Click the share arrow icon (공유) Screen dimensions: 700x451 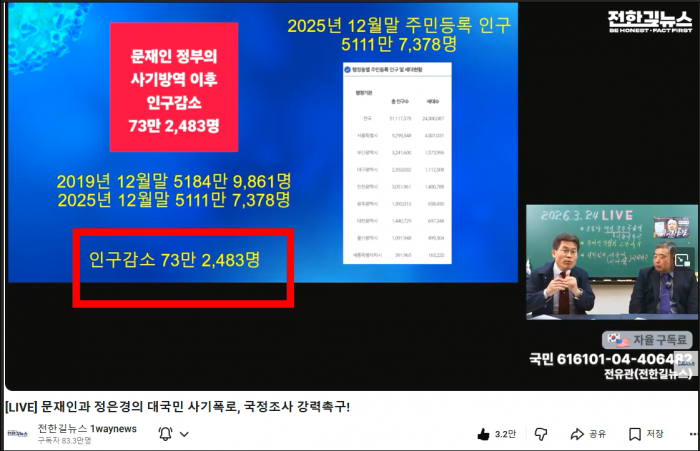[577, 434]
